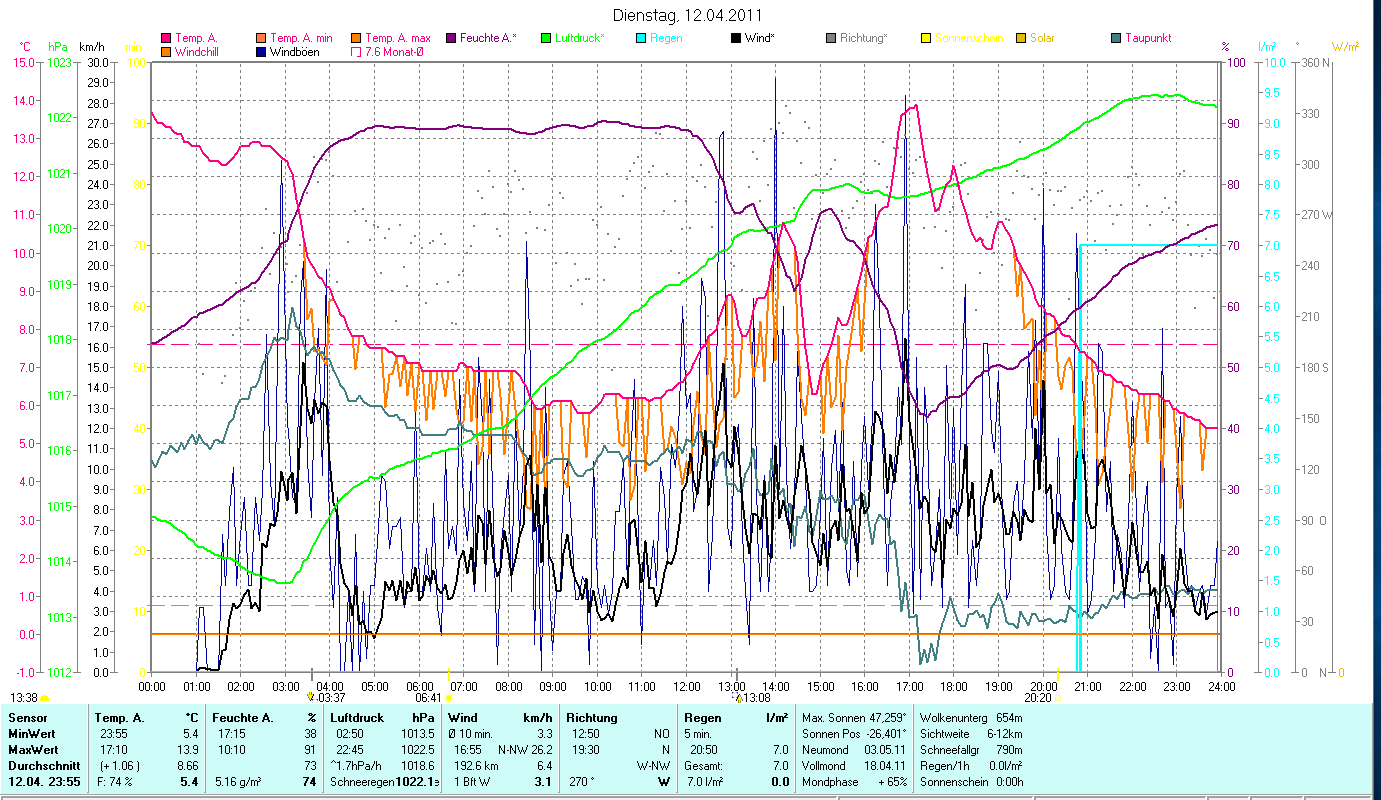Click the sunrise marker at 06:41
The height and width of the screenshot is (800, 1381).
click(449, 699)
